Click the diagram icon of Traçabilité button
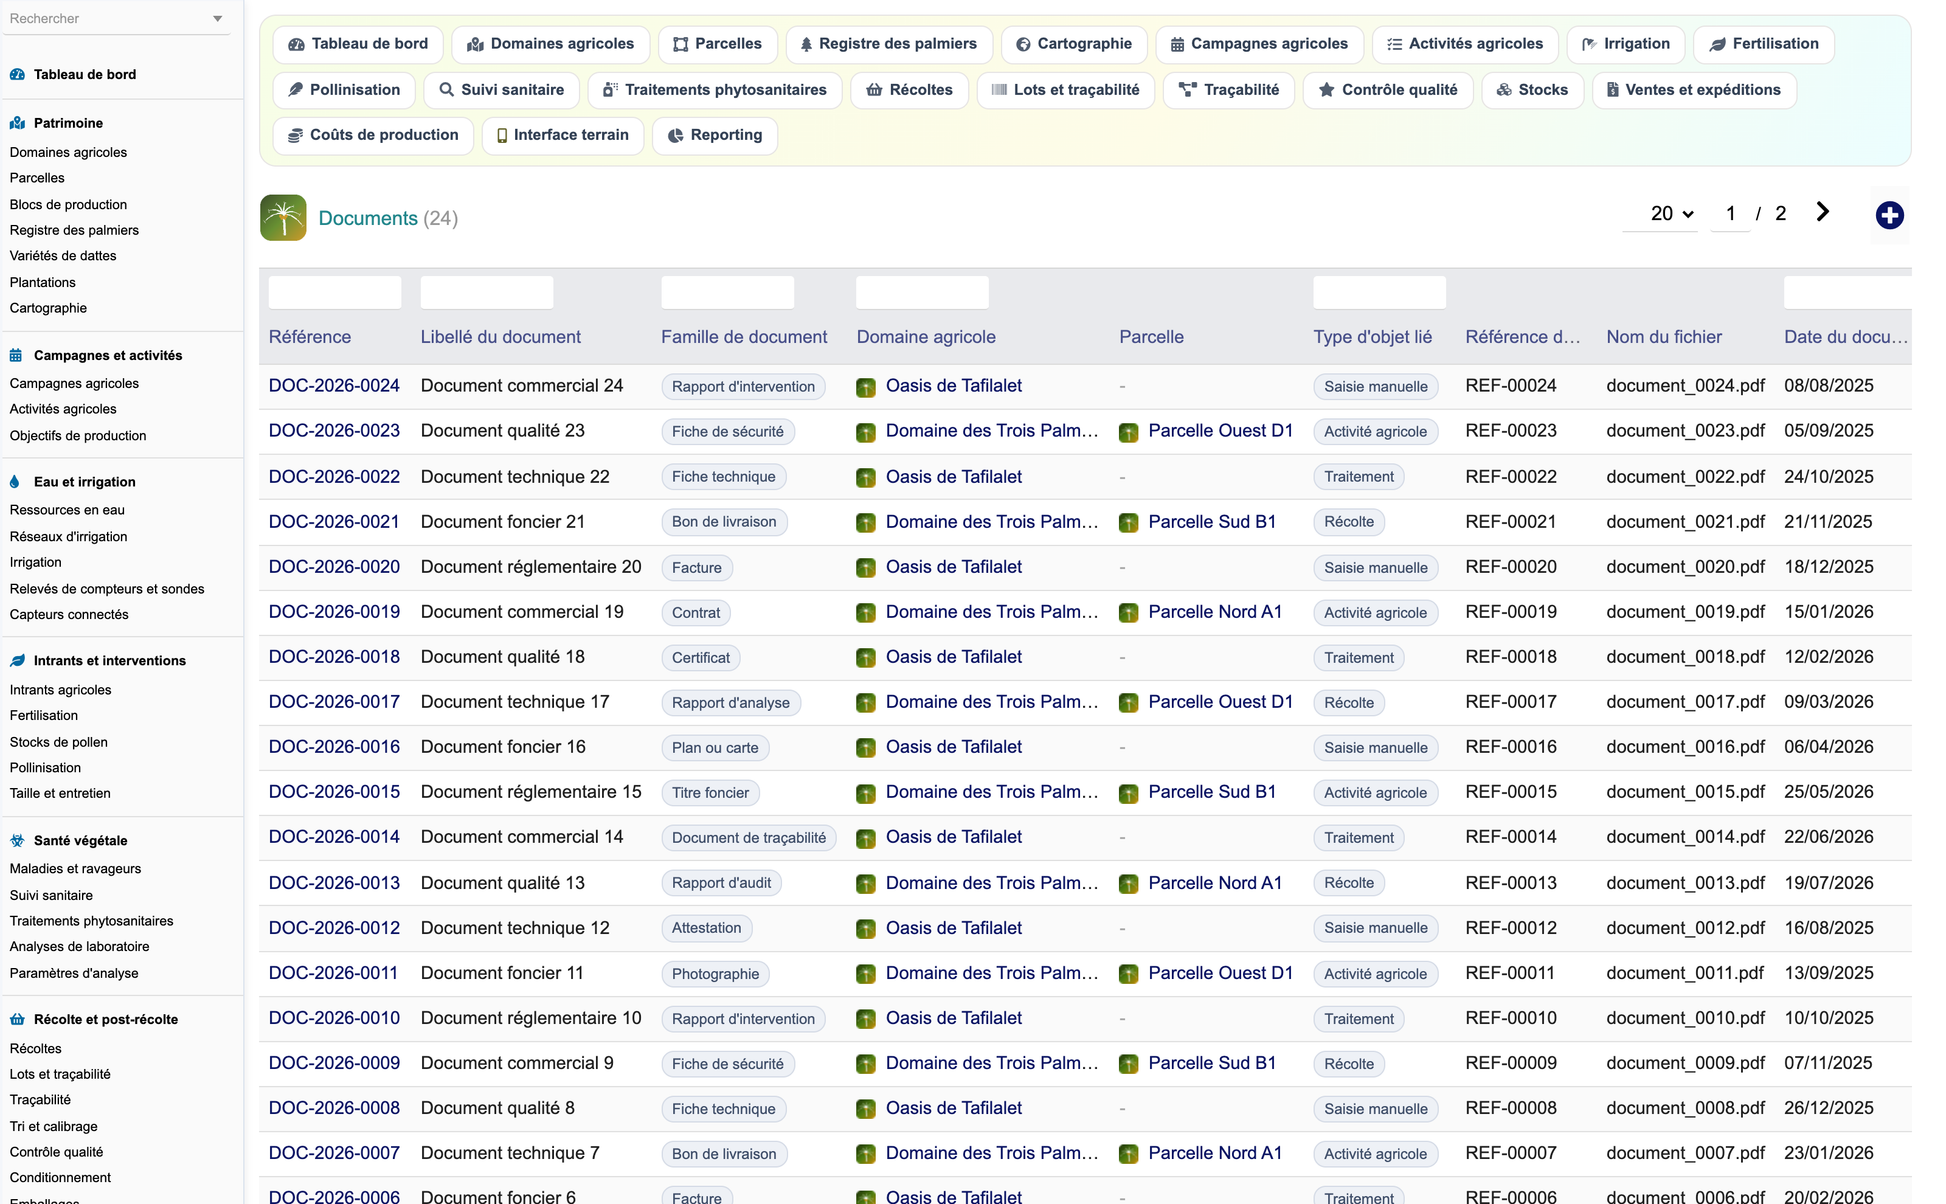This screenshot has height=1204, width=1946. point(1188,90)
